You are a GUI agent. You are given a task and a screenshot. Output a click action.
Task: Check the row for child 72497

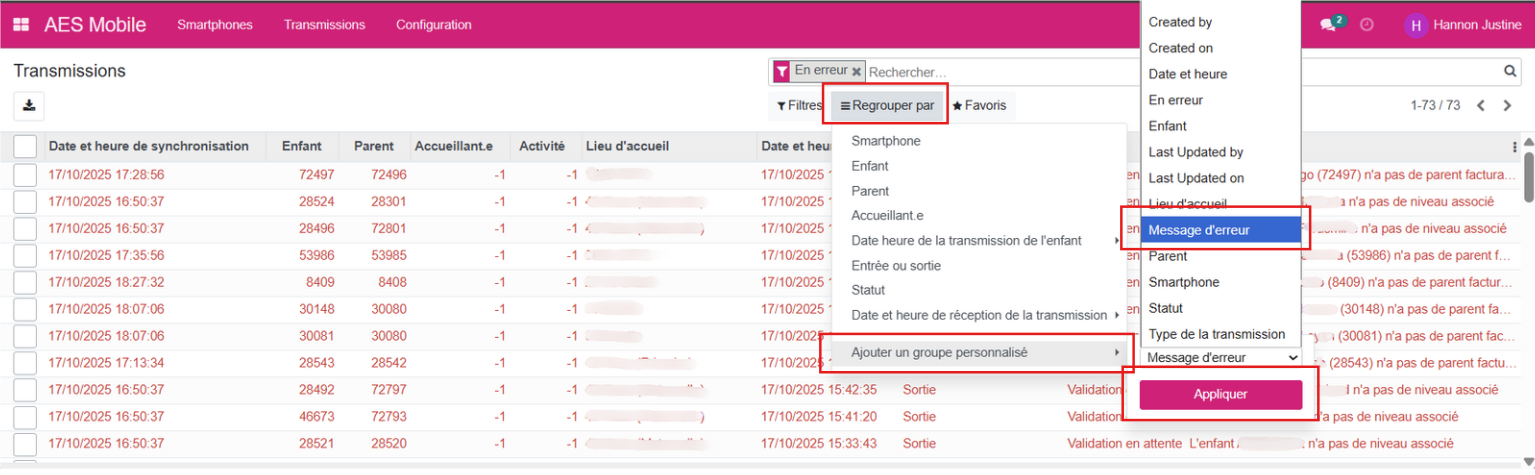pyautogui.click(x=25, y=175)
